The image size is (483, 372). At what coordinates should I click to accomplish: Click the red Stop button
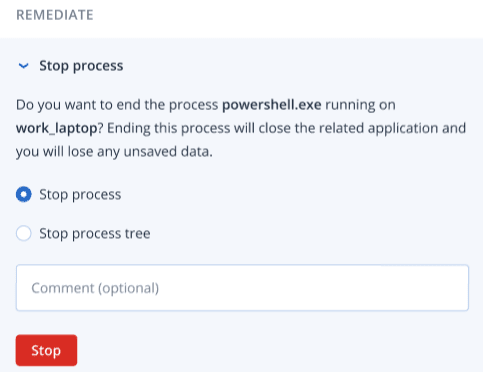[x=46, y=350]
